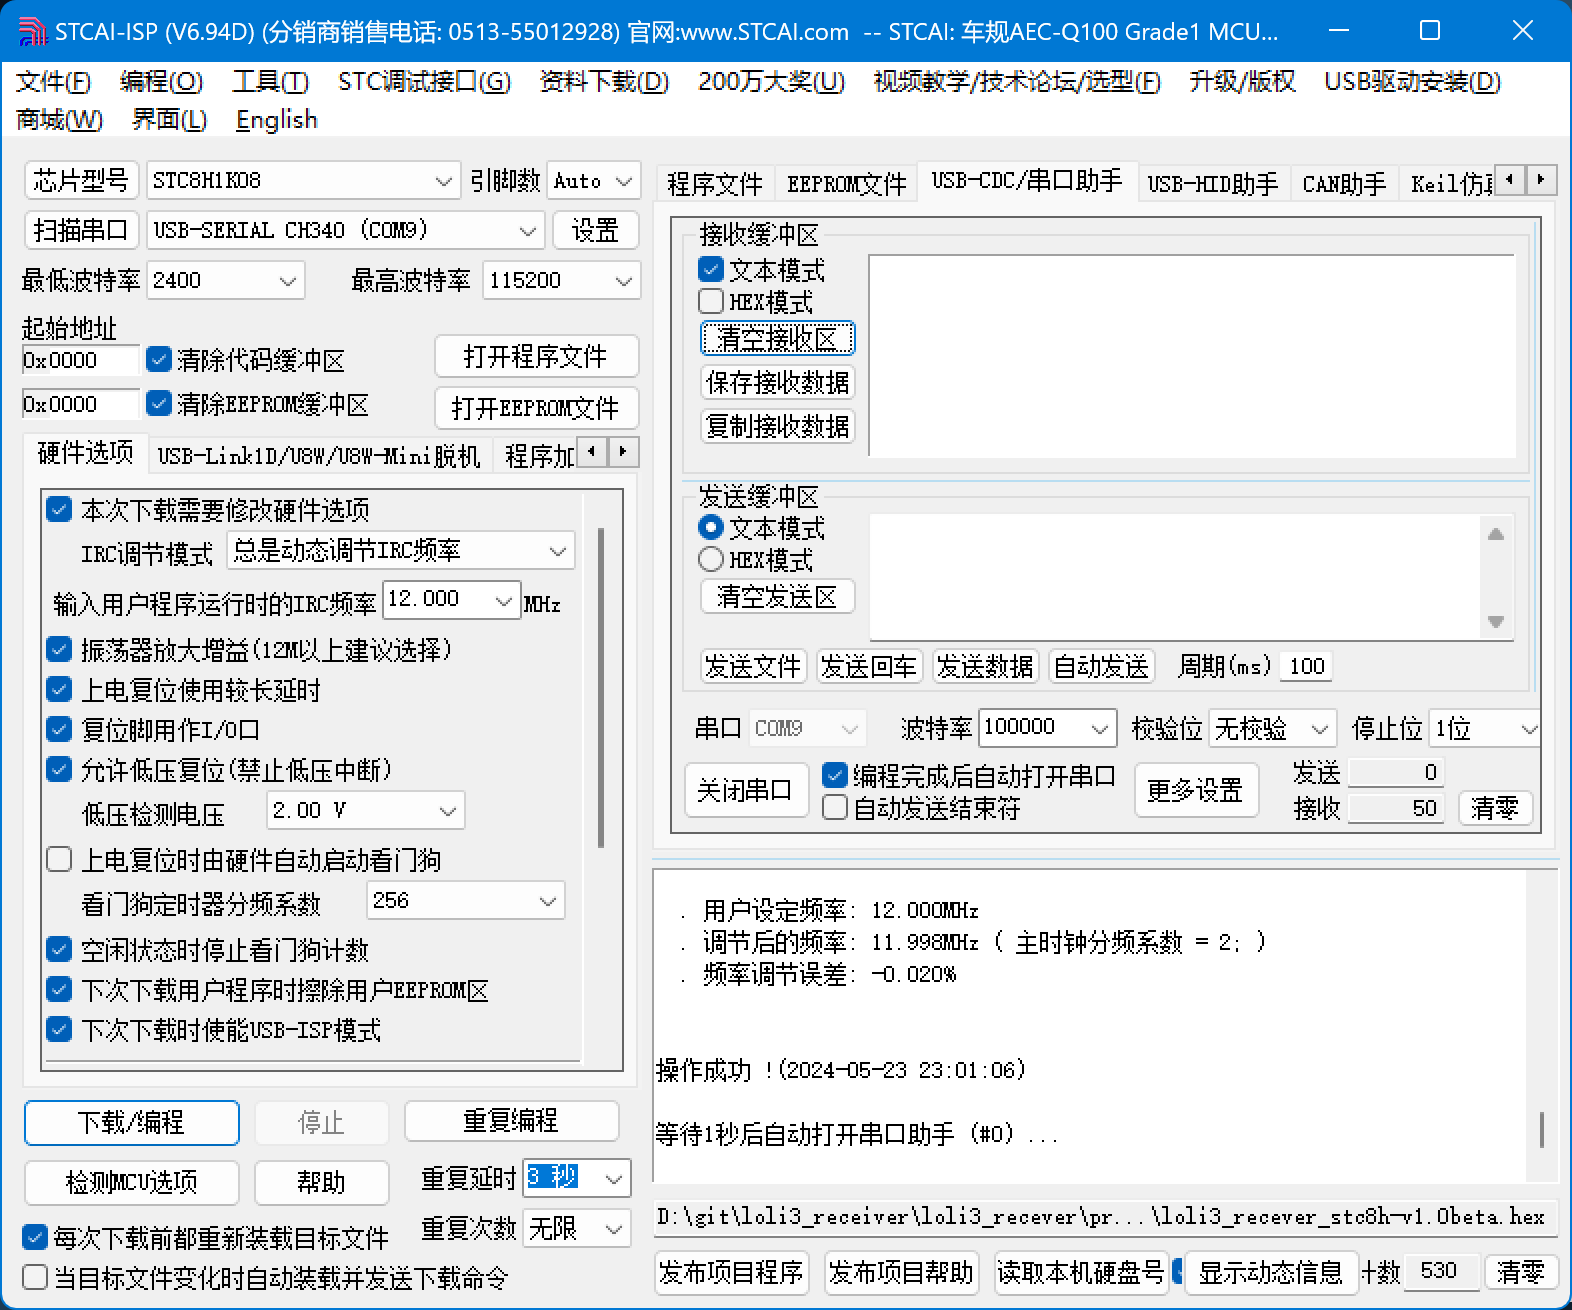Switch to the EEPROM文件 tab
Screen dimensions: 1572x1310
point(846,184)
